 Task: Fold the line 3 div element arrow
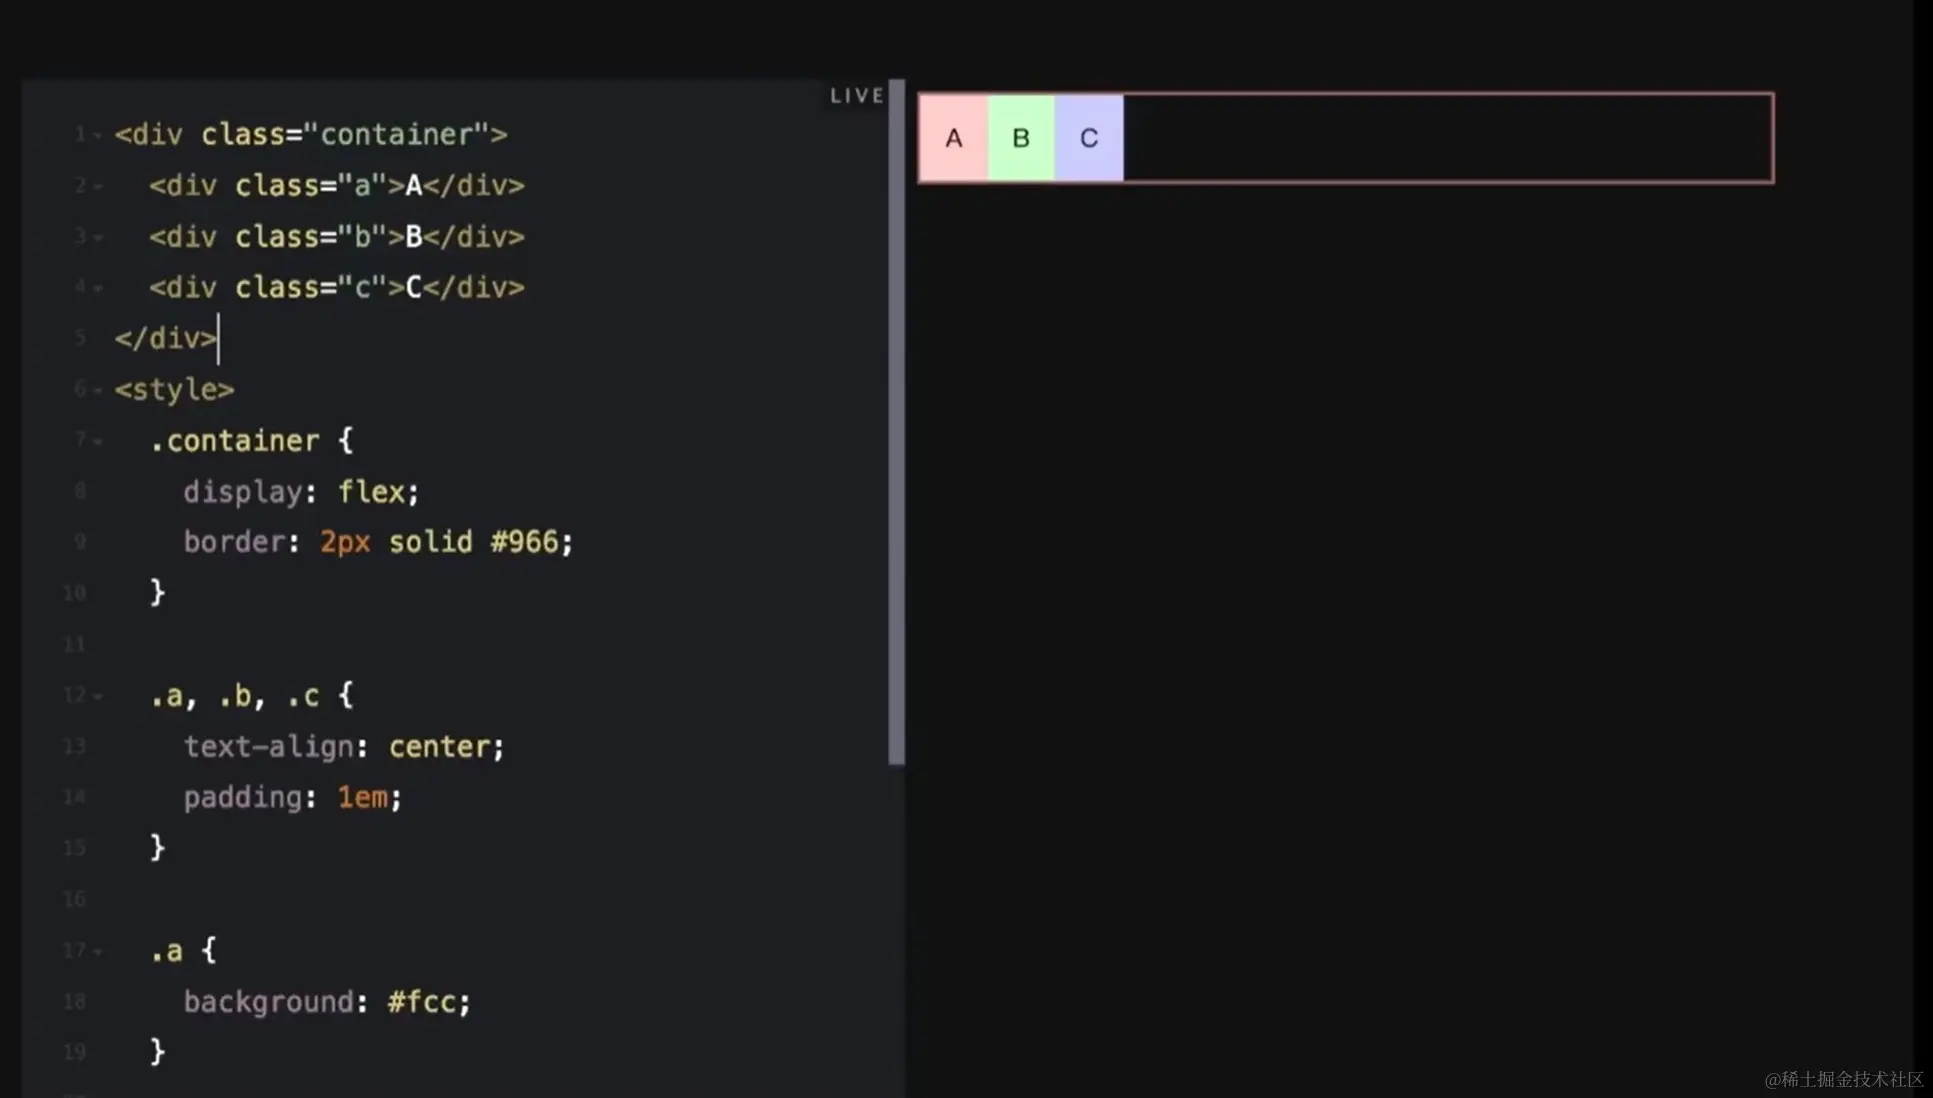click(x=97, y=237)
